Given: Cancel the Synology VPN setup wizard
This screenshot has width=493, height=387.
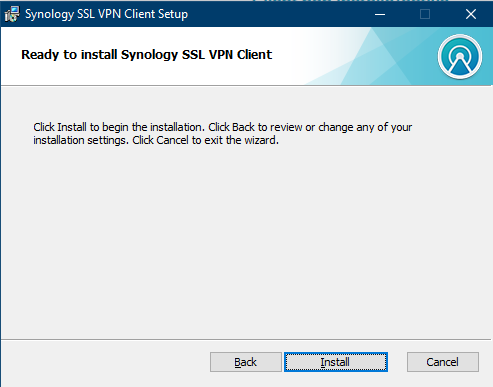Looking at the screenshot, I should click(x=443, y=362).
